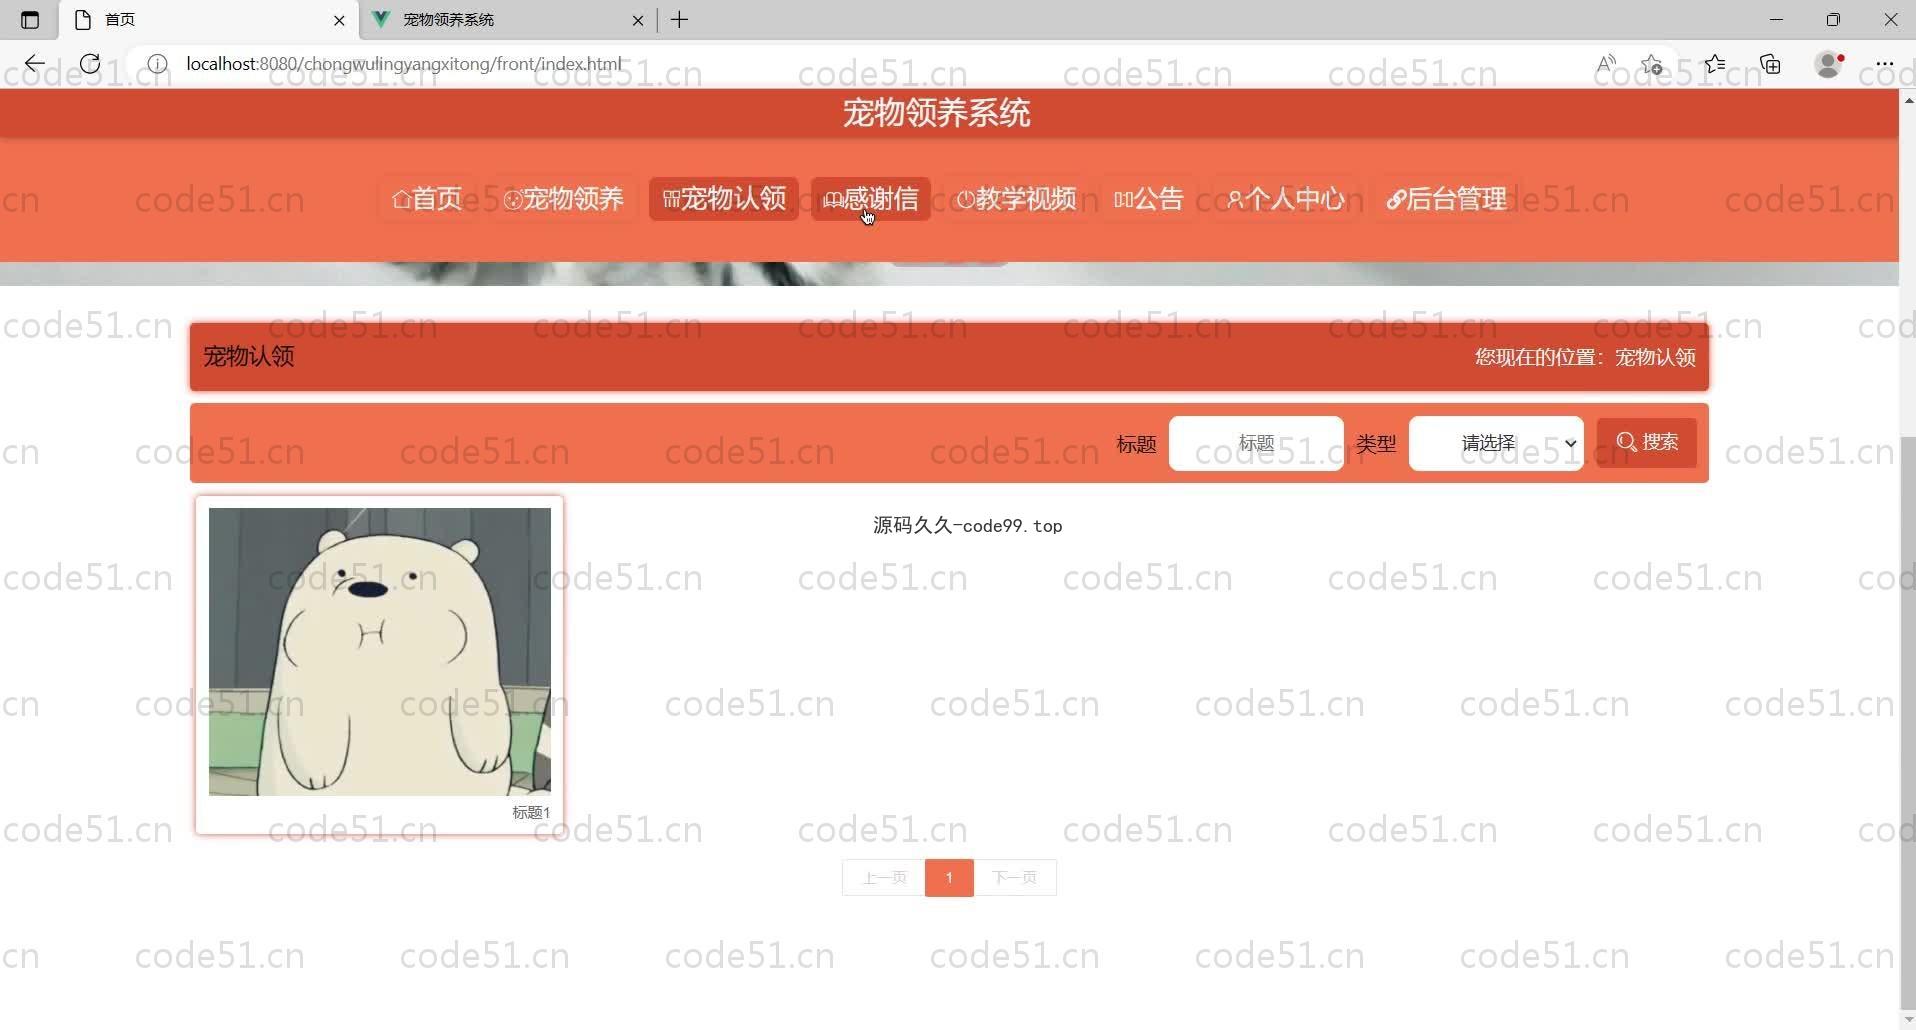Screen dimensions: 1916x1030
Task: Open browser settings and more menu
Action: click(1885, 64)
